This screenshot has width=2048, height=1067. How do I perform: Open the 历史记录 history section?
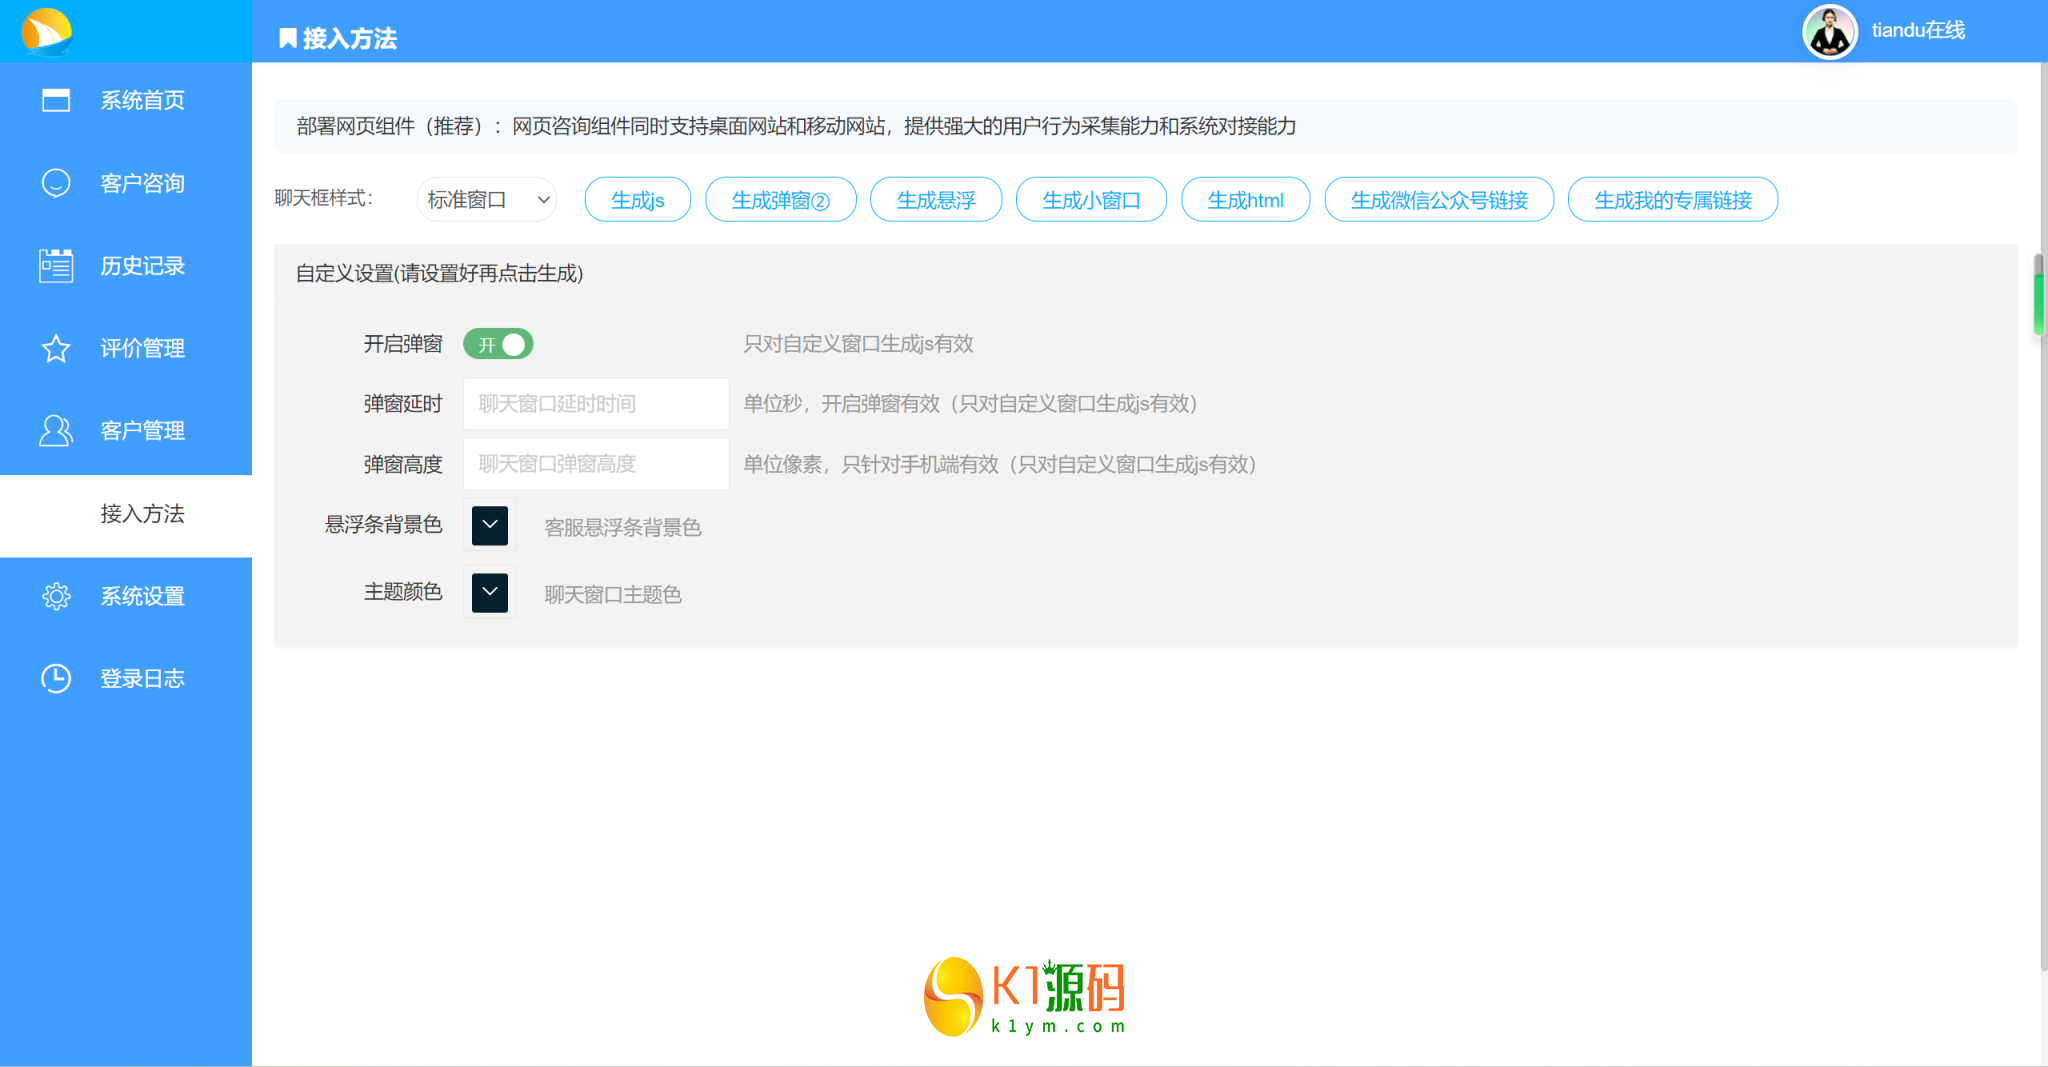[x=140, y=265]
